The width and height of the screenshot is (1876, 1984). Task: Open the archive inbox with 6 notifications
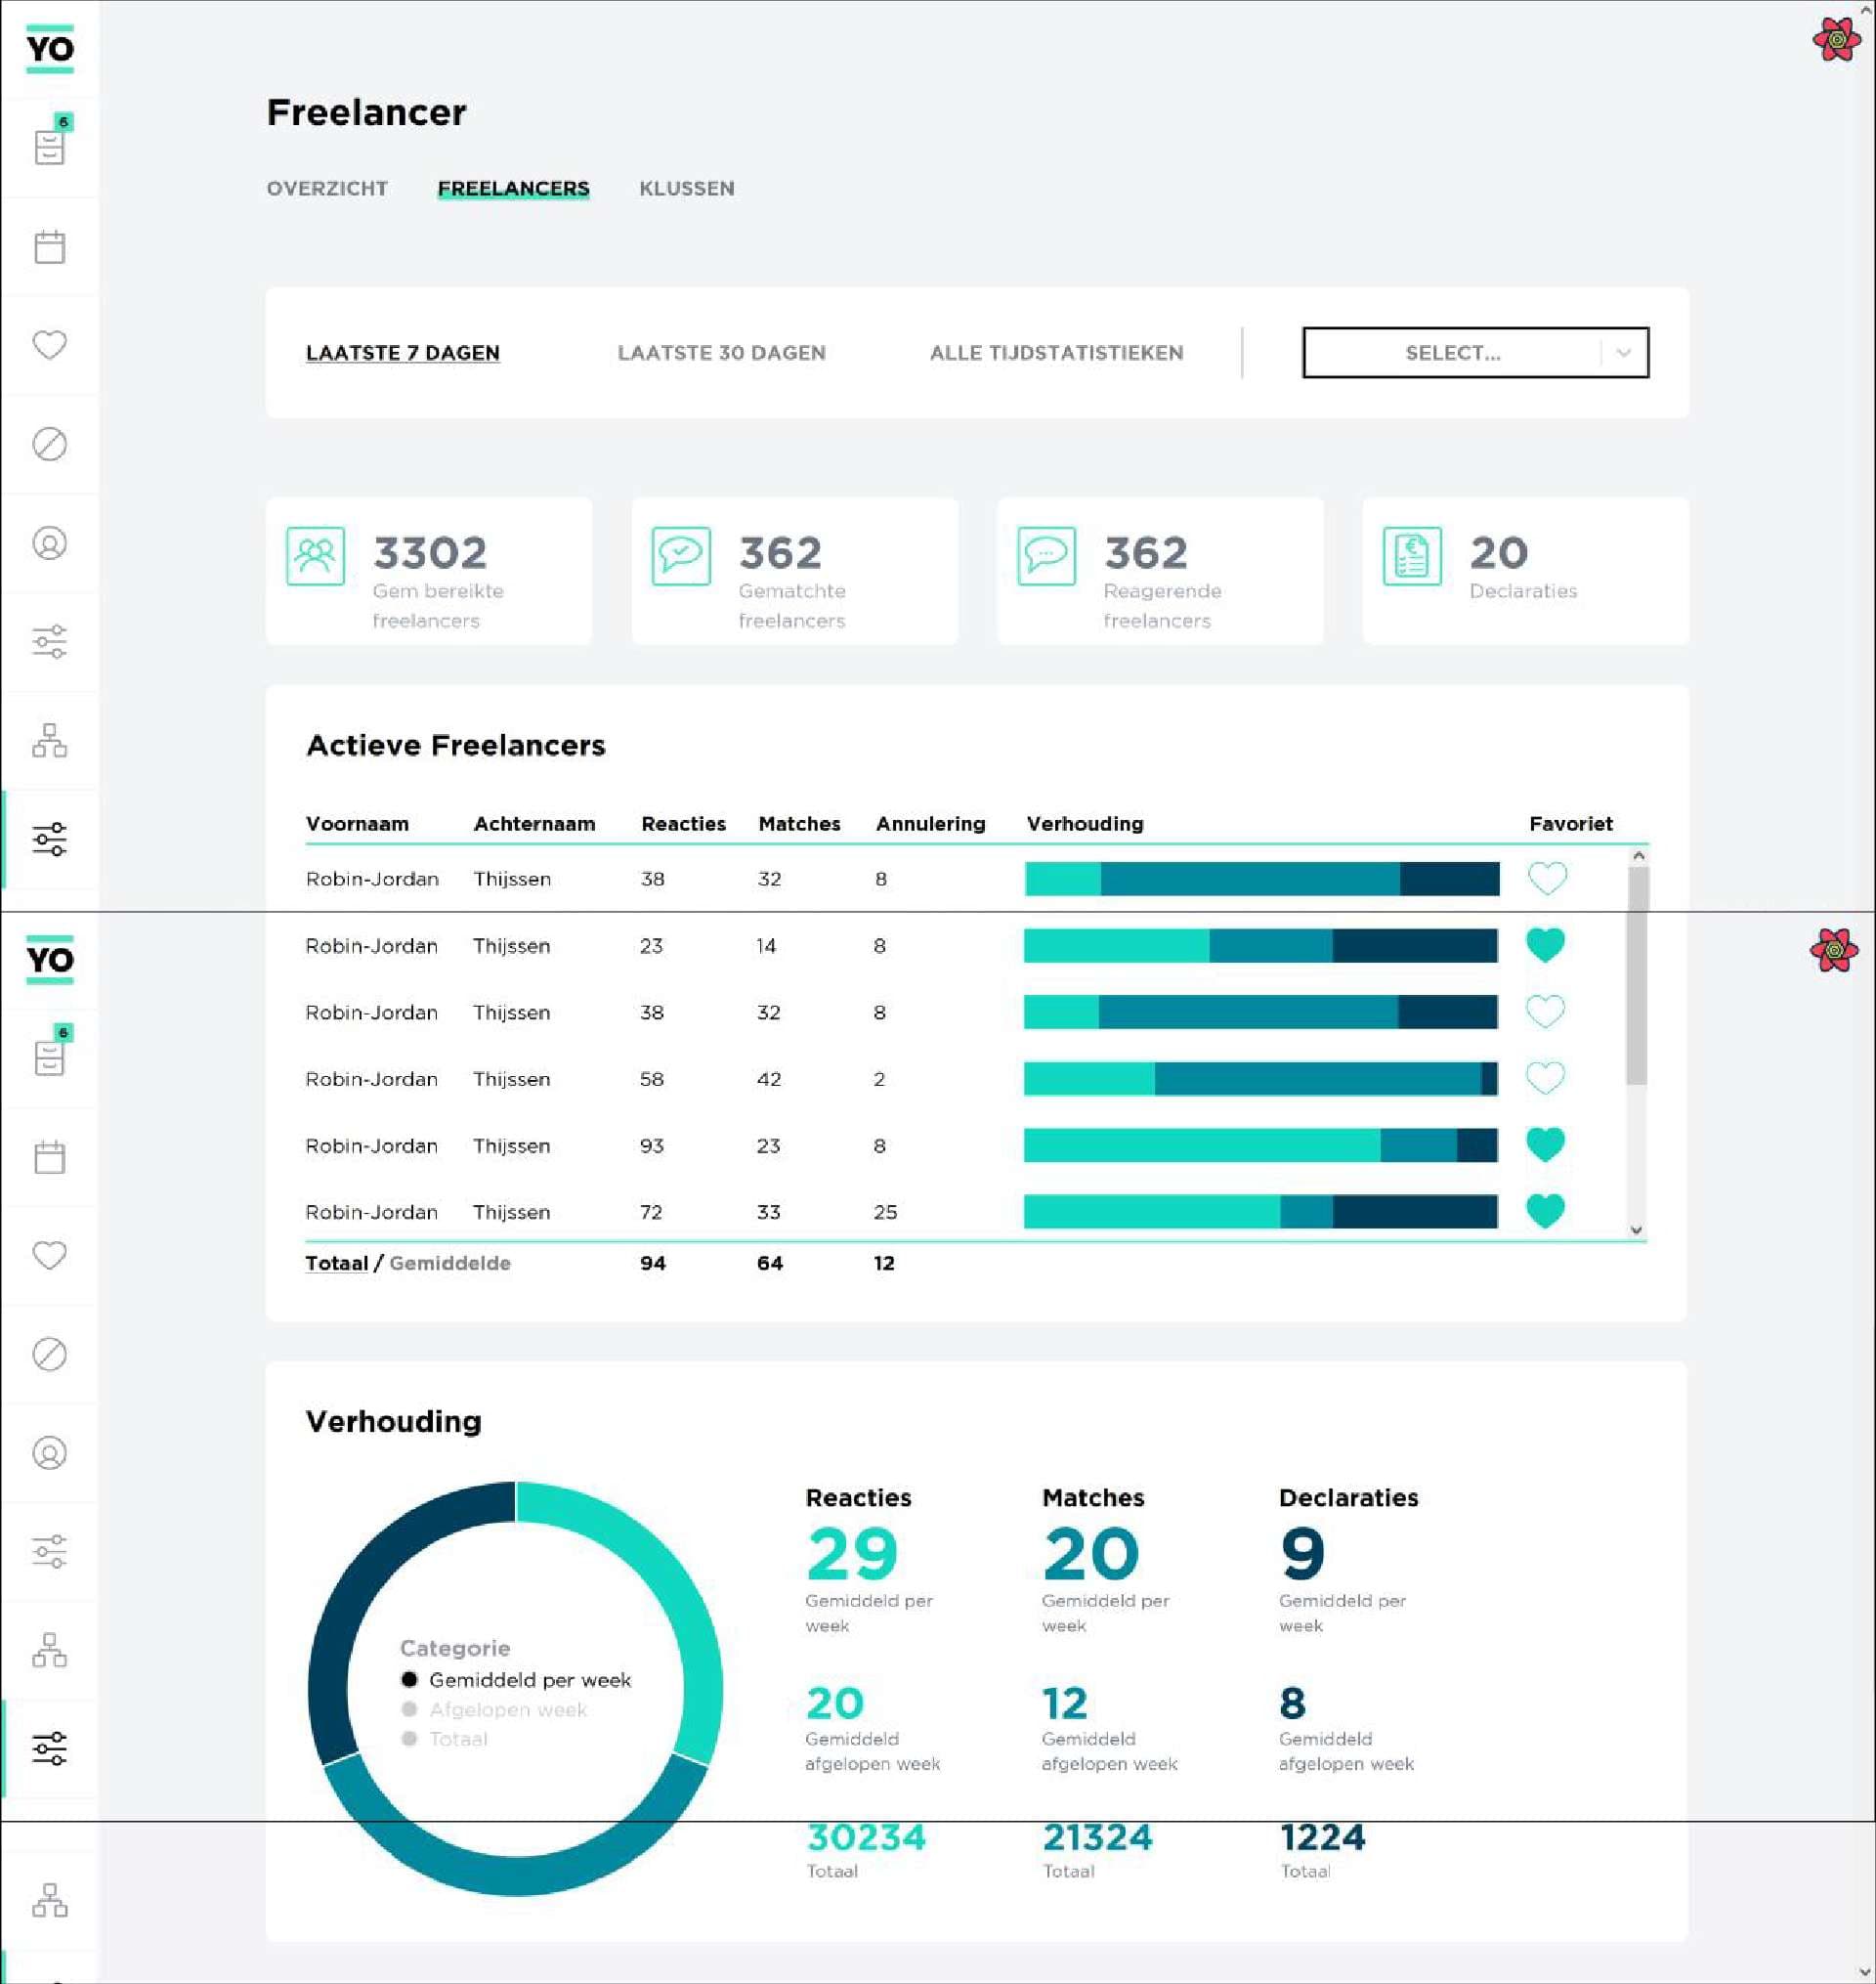pos(49,146)
